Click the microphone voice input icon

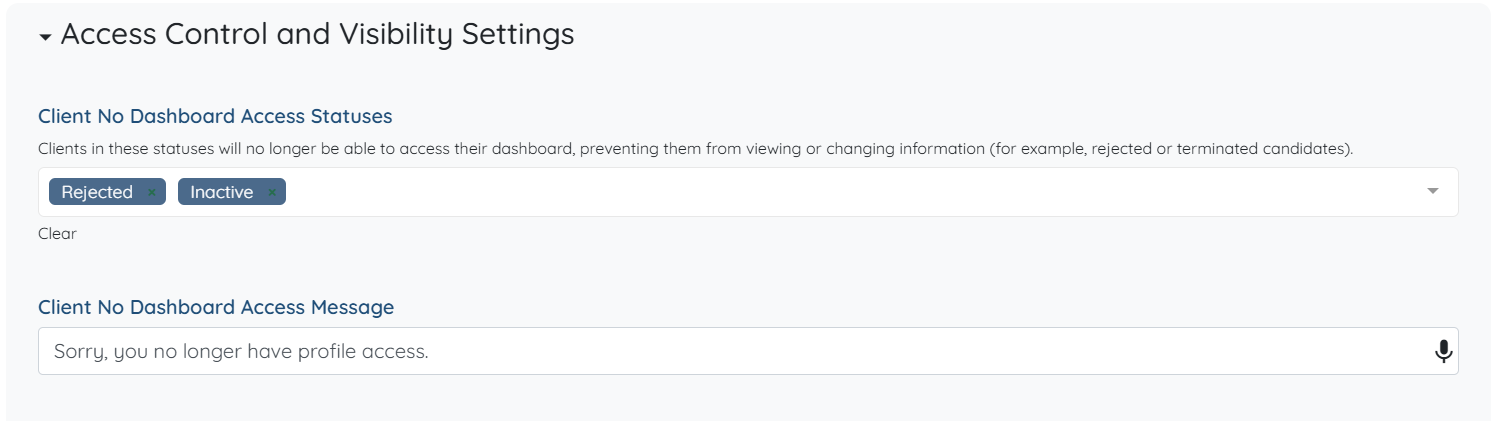[1443, 351]
